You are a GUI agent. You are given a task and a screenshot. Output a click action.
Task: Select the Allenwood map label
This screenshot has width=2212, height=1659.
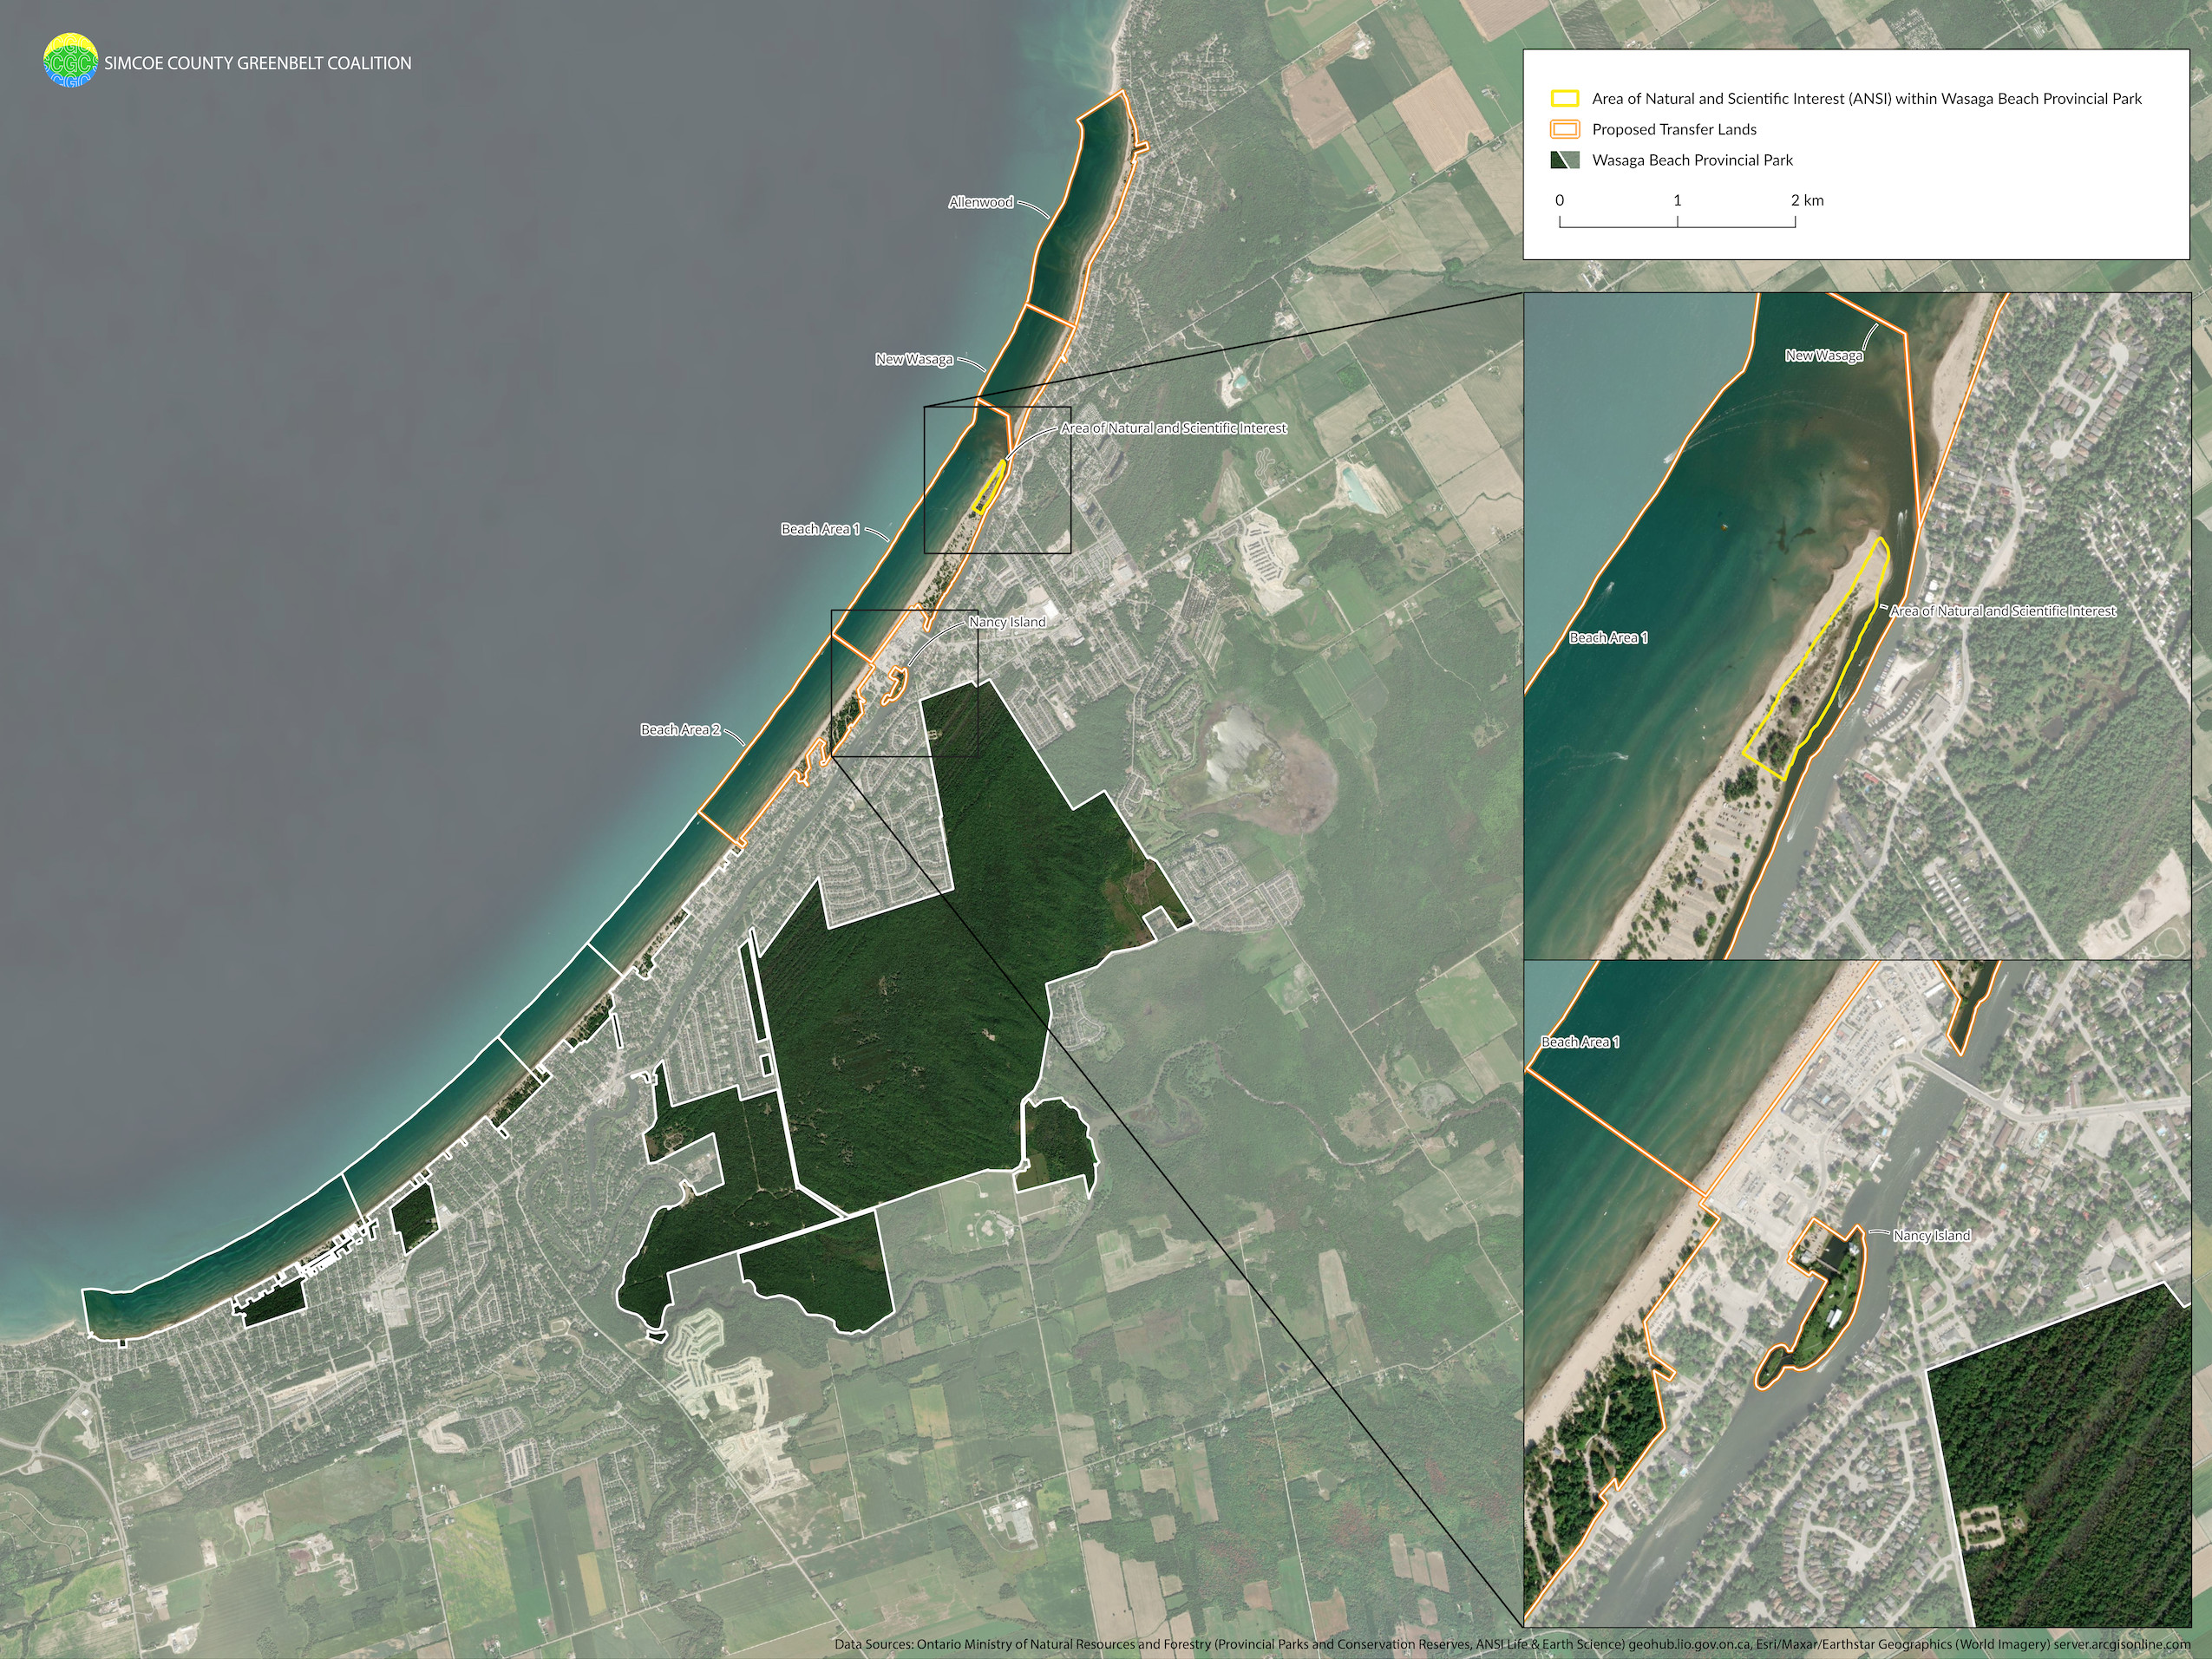tap(980, 201)
